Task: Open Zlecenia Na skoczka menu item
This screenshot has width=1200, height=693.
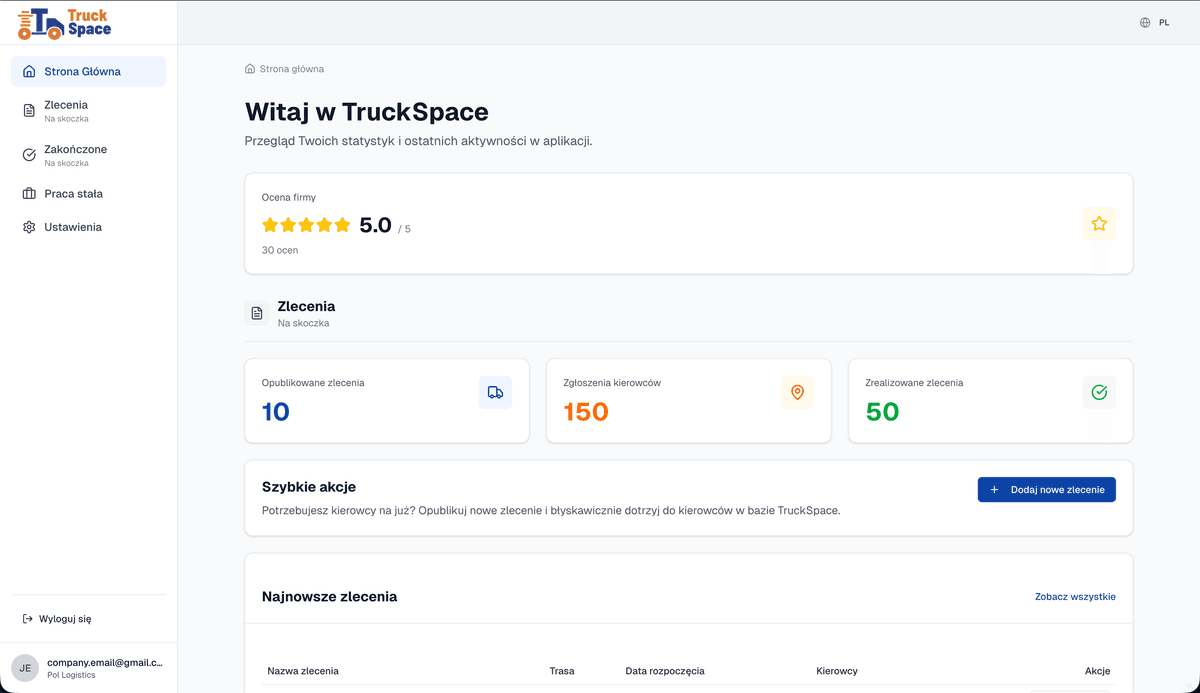Action: click(88, 111)
